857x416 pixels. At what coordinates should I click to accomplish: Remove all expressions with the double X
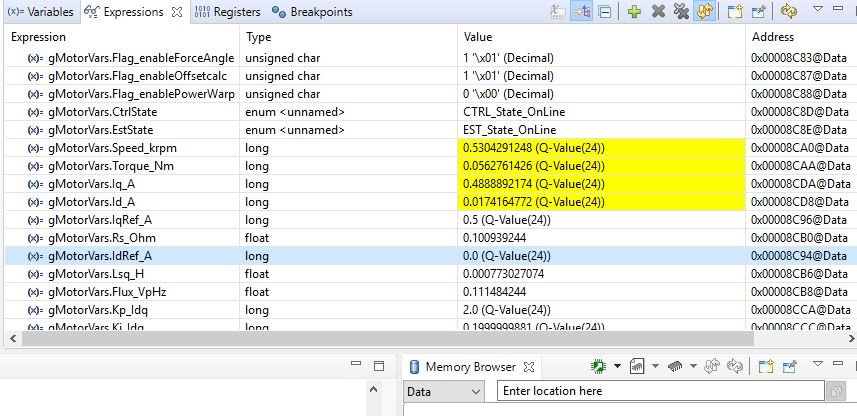[681, 11]
